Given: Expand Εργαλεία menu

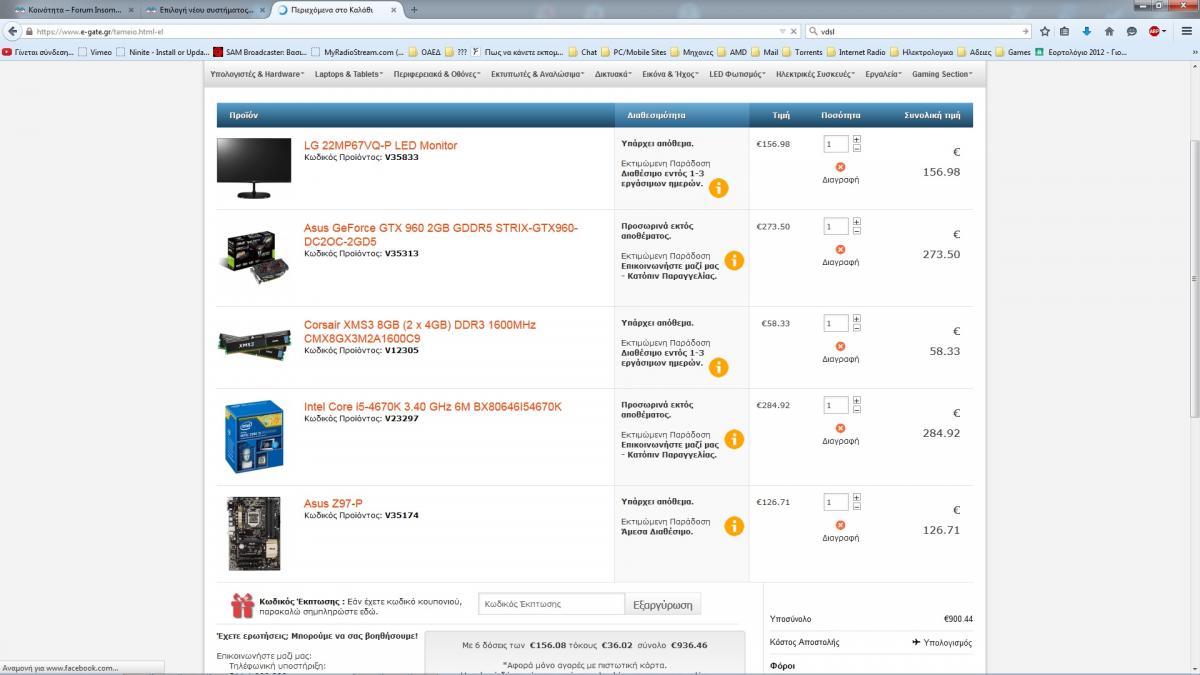Looking at the screenshot, I should (884, 74).
